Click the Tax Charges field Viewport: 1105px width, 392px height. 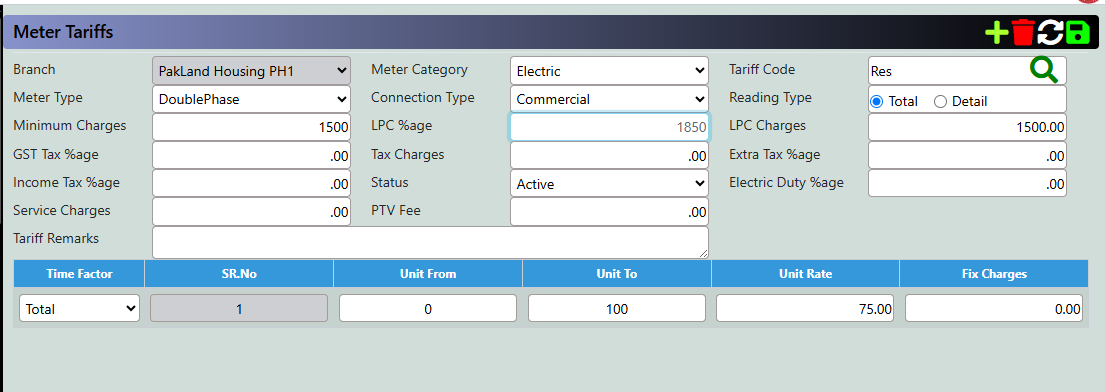[610, 156]
